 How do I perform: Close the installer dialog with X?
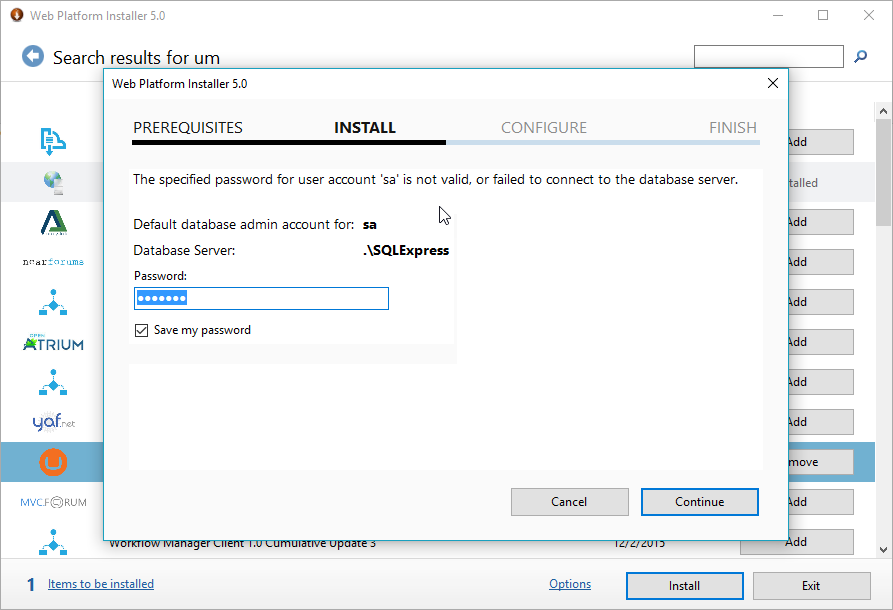(772, 84)
